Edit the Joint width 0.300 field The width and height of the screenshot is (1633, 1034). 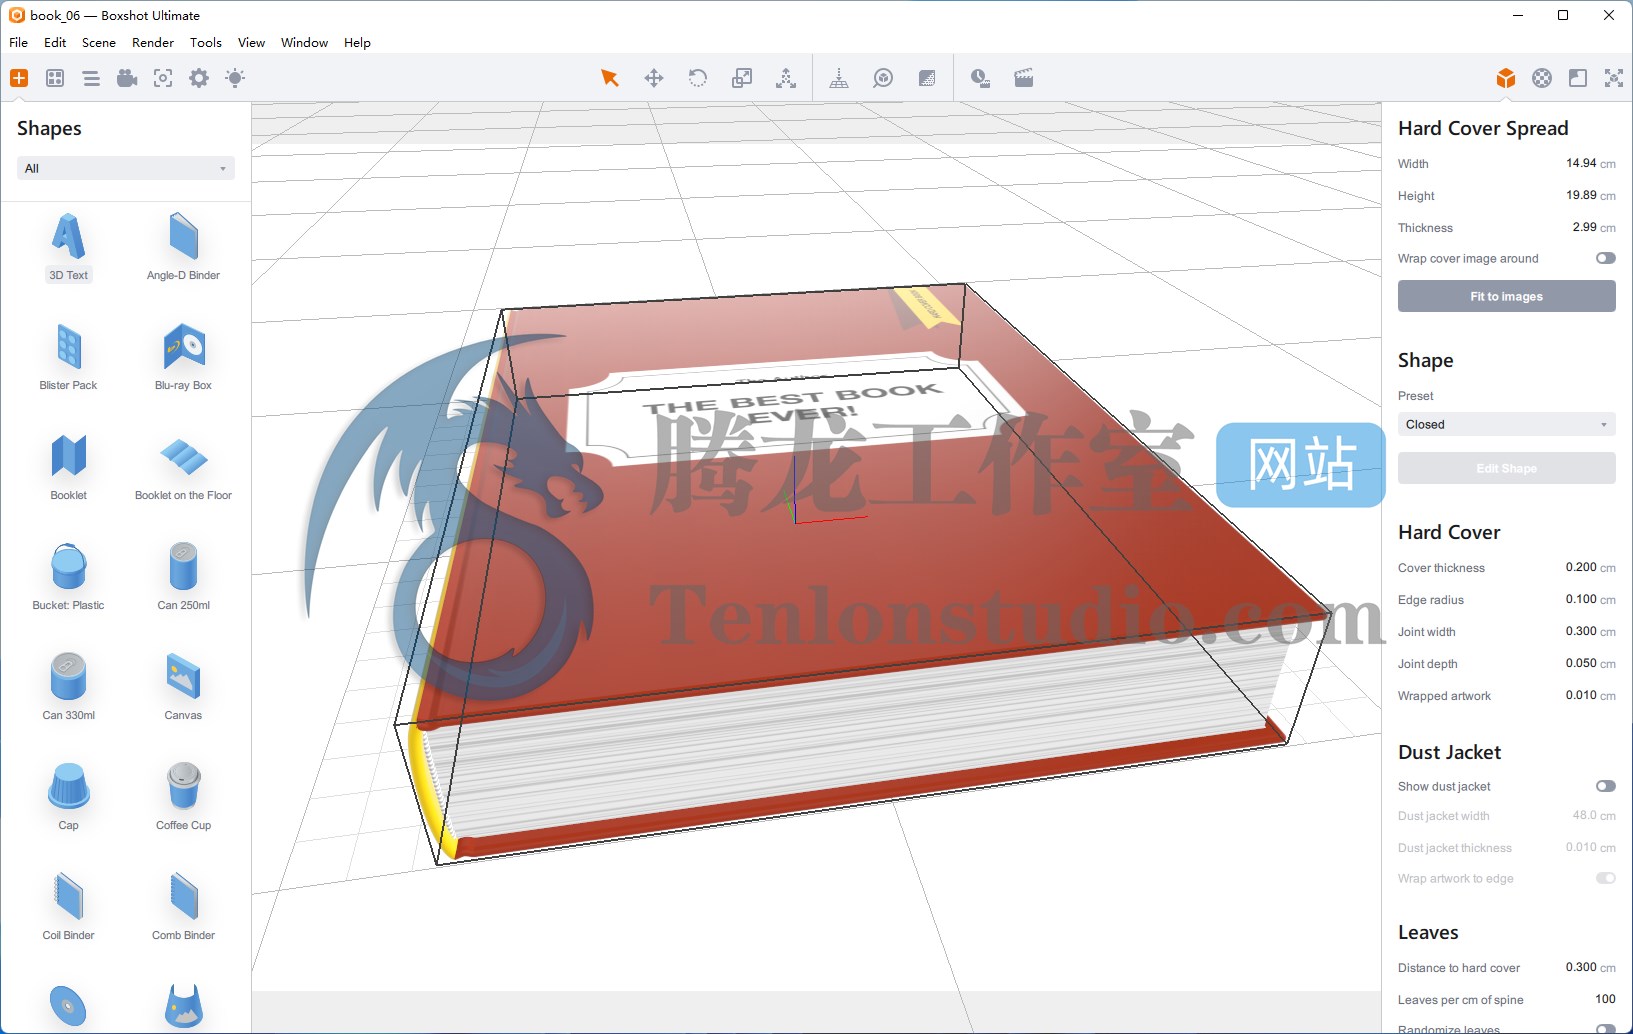[1581, 631]
